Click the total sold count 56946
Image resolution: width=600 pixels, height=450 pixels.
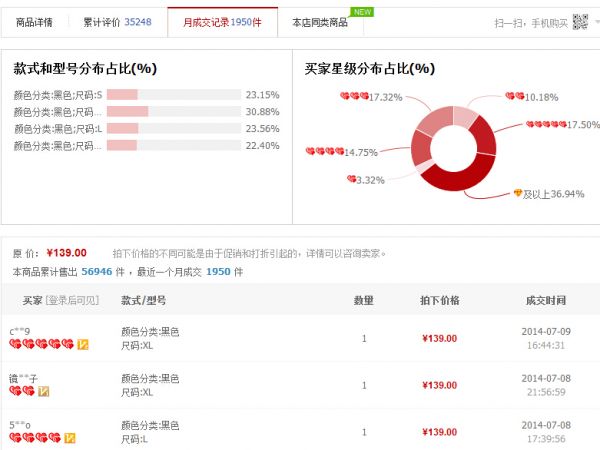click(97, 272)
